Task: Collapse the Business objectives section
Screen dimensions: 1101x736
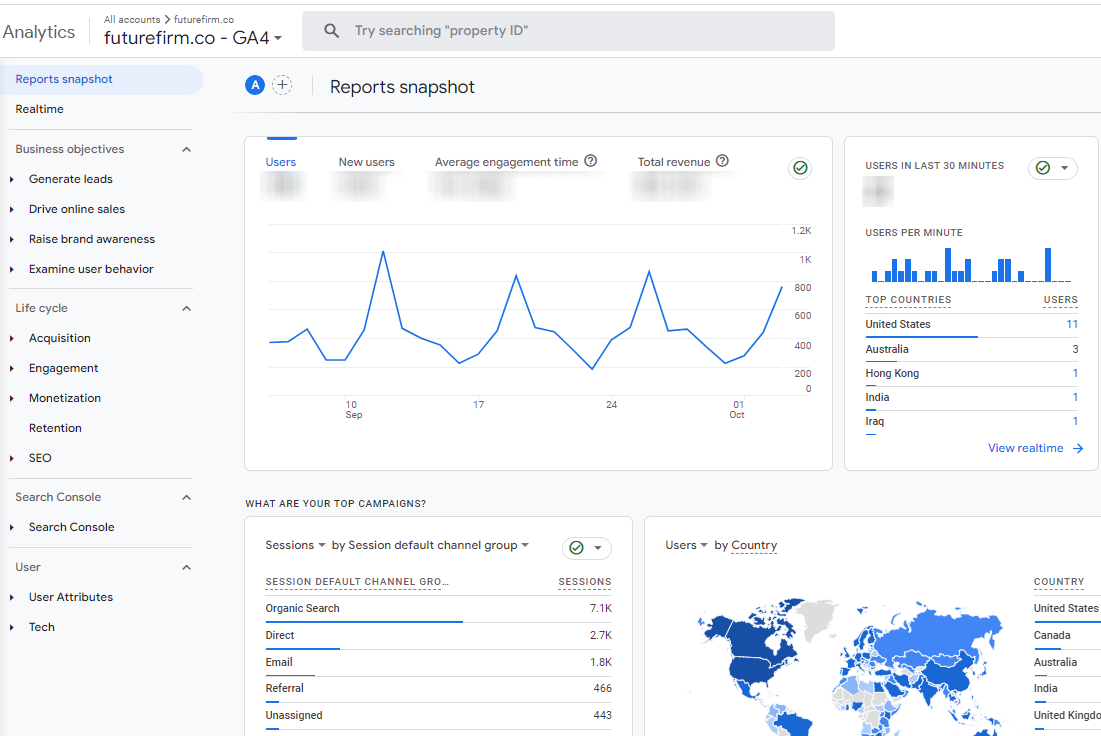Action: [x=186, y=149]
